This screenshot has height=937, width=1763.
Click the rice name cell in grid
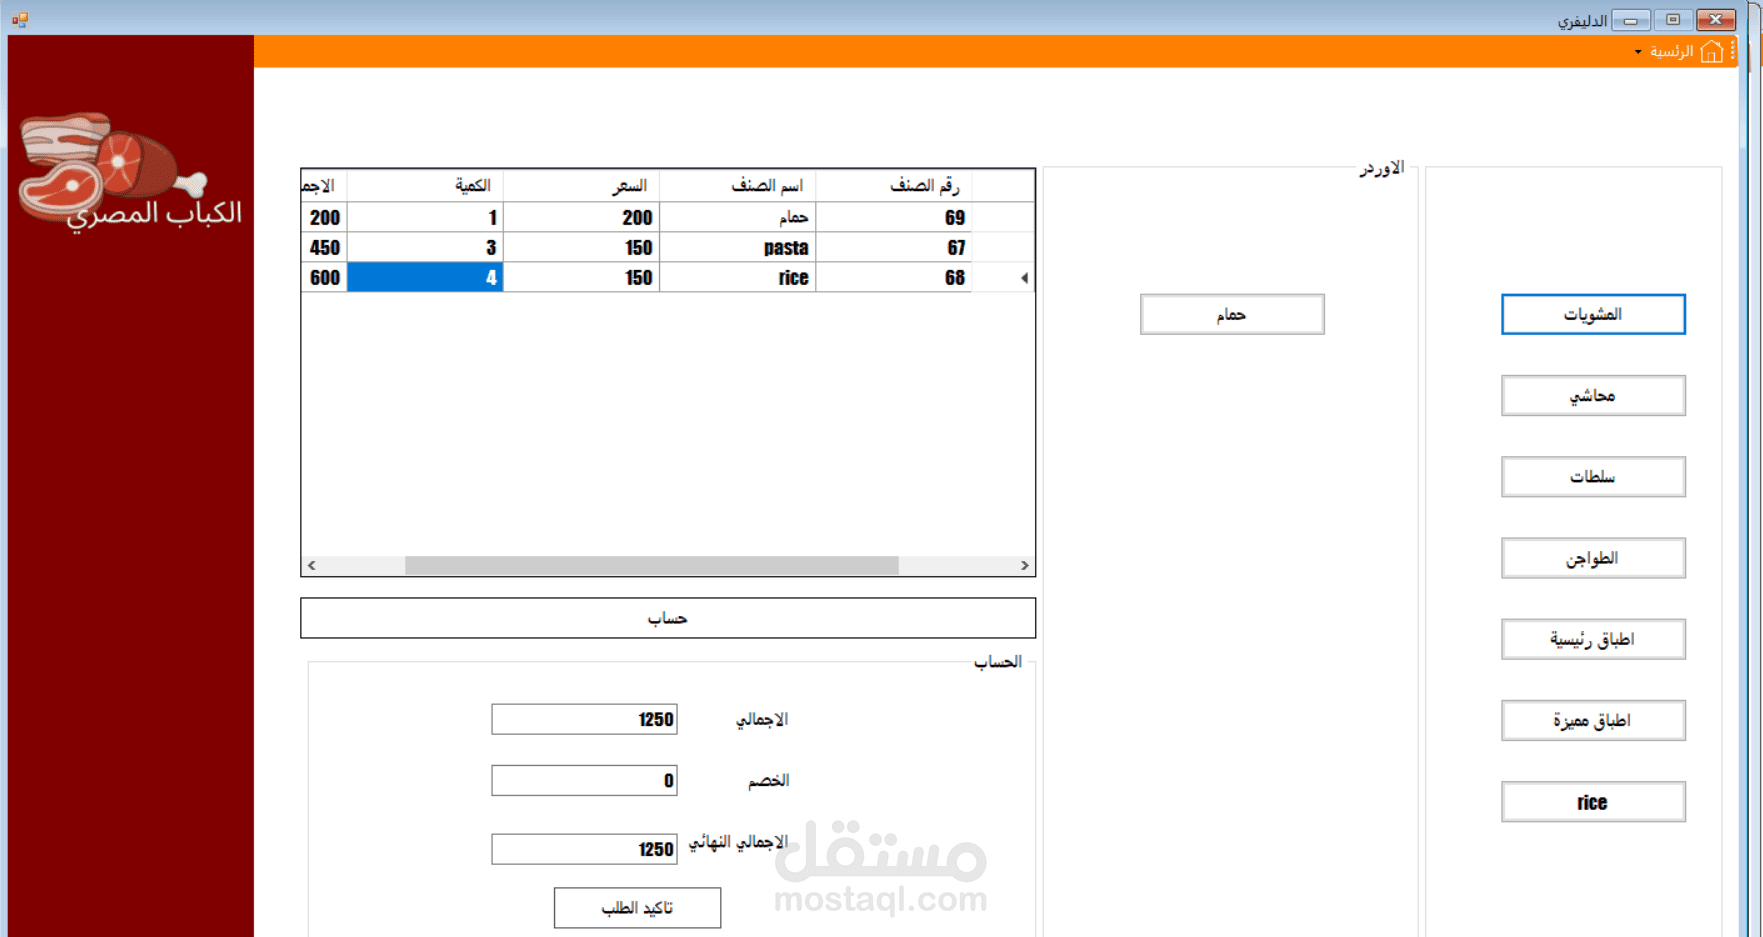coord(738,277)
